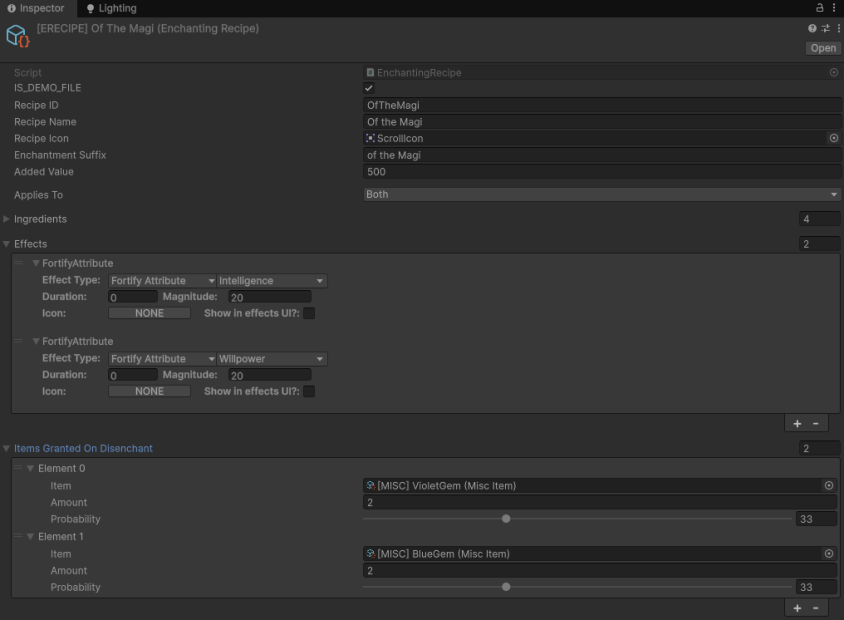Click BlueGem Probability value field 33
844x620 pixels.
817,588
